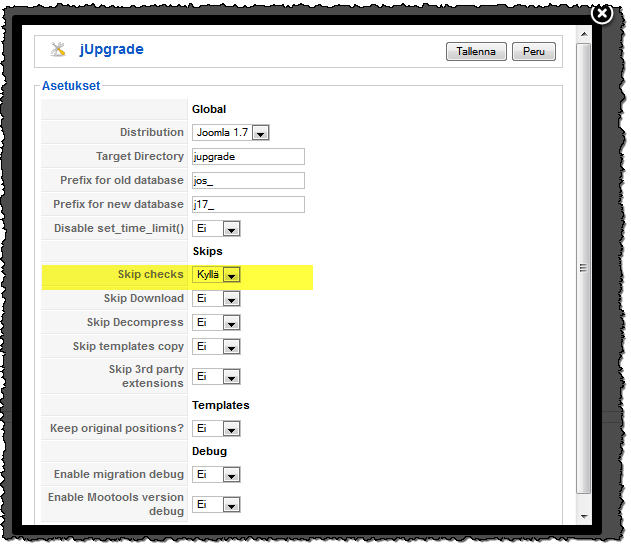Click the Peru cancel button
This screenshot has height=550, width=631.
pyautogui.click(x=533, y=51)
